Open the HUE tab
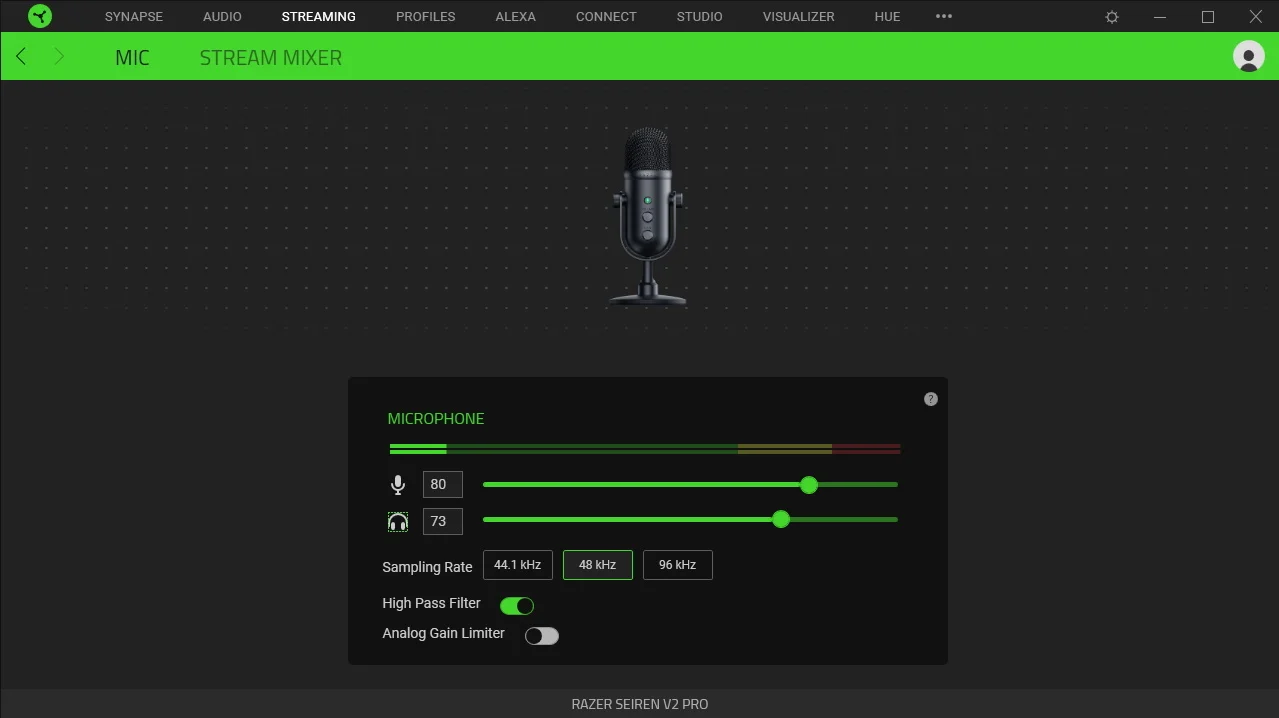Viewport: 1279px width, 718px height. tap(887, 17)
